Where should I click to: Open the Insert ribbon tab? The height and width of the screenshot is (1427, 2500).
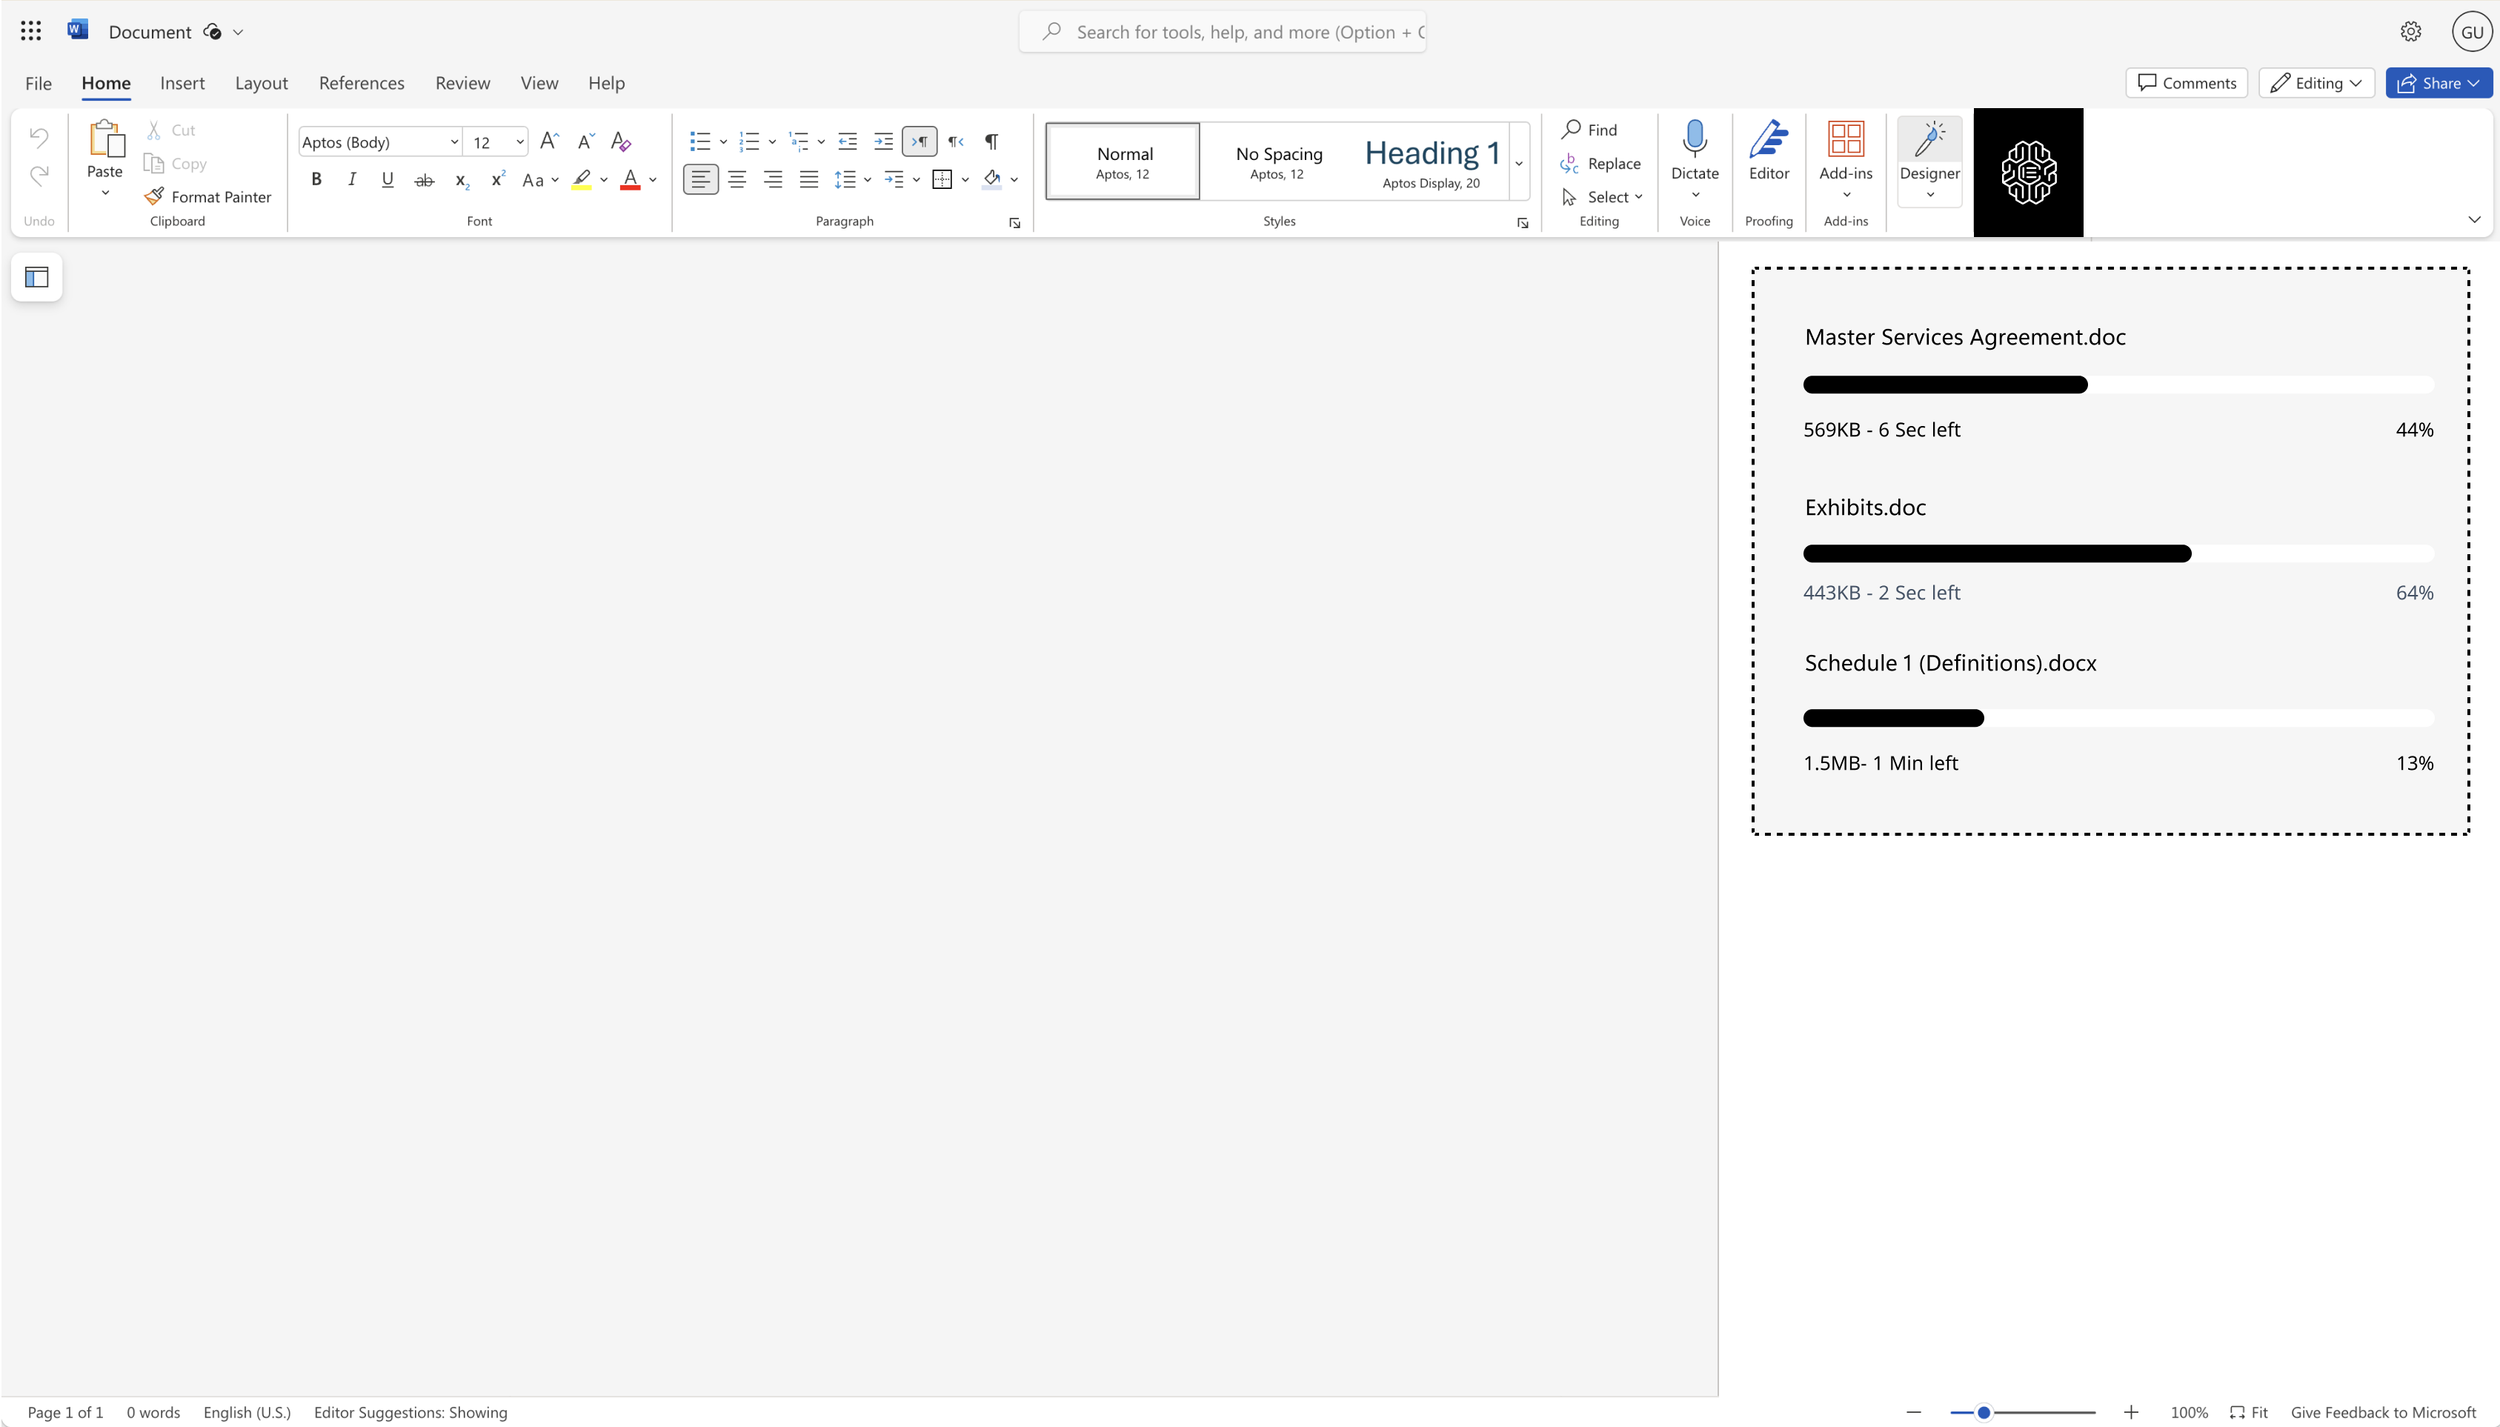pos(183,83)
